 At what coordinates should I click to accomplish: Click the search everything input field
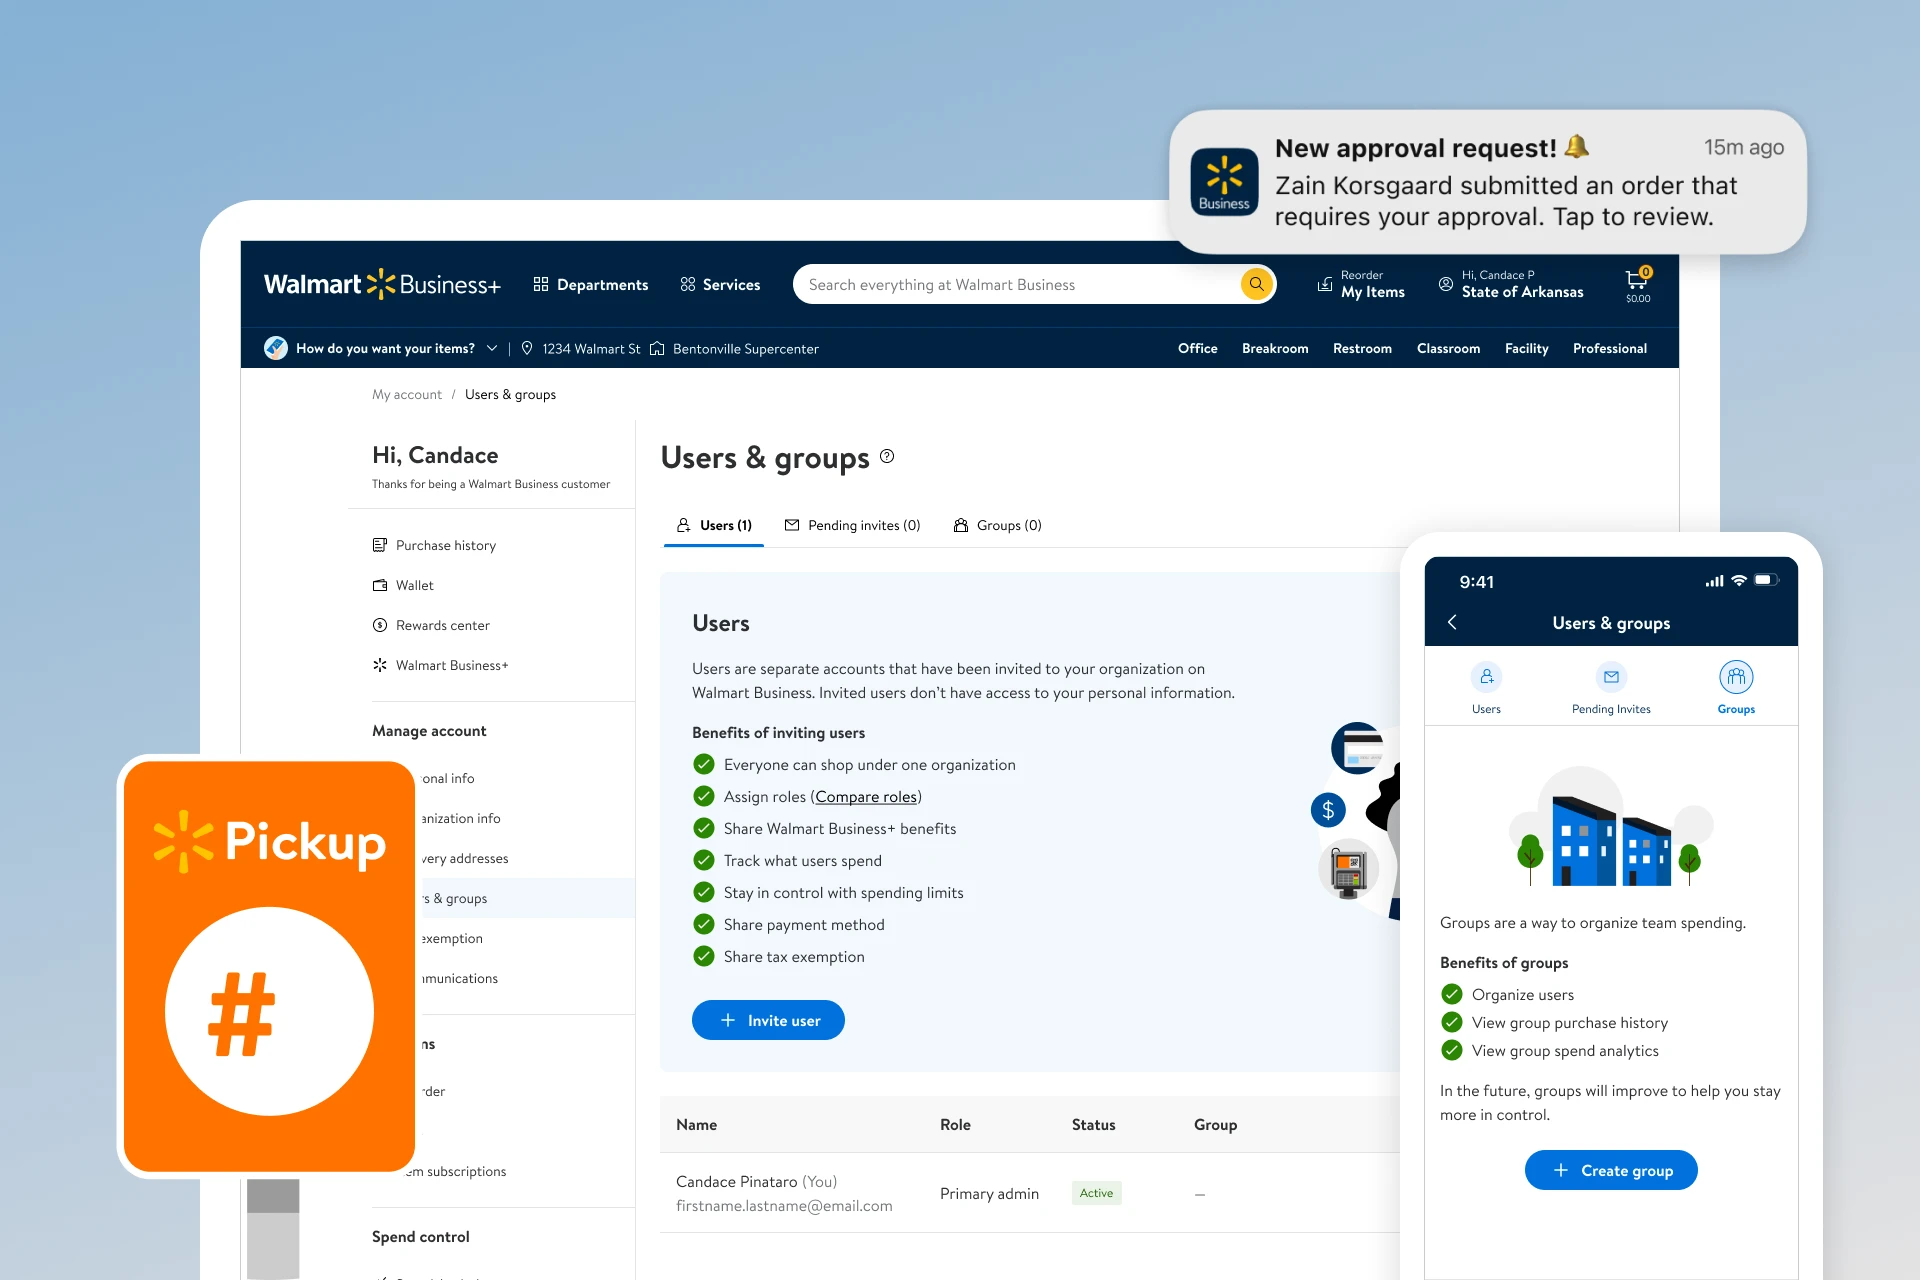click(x=1015, y=284)
